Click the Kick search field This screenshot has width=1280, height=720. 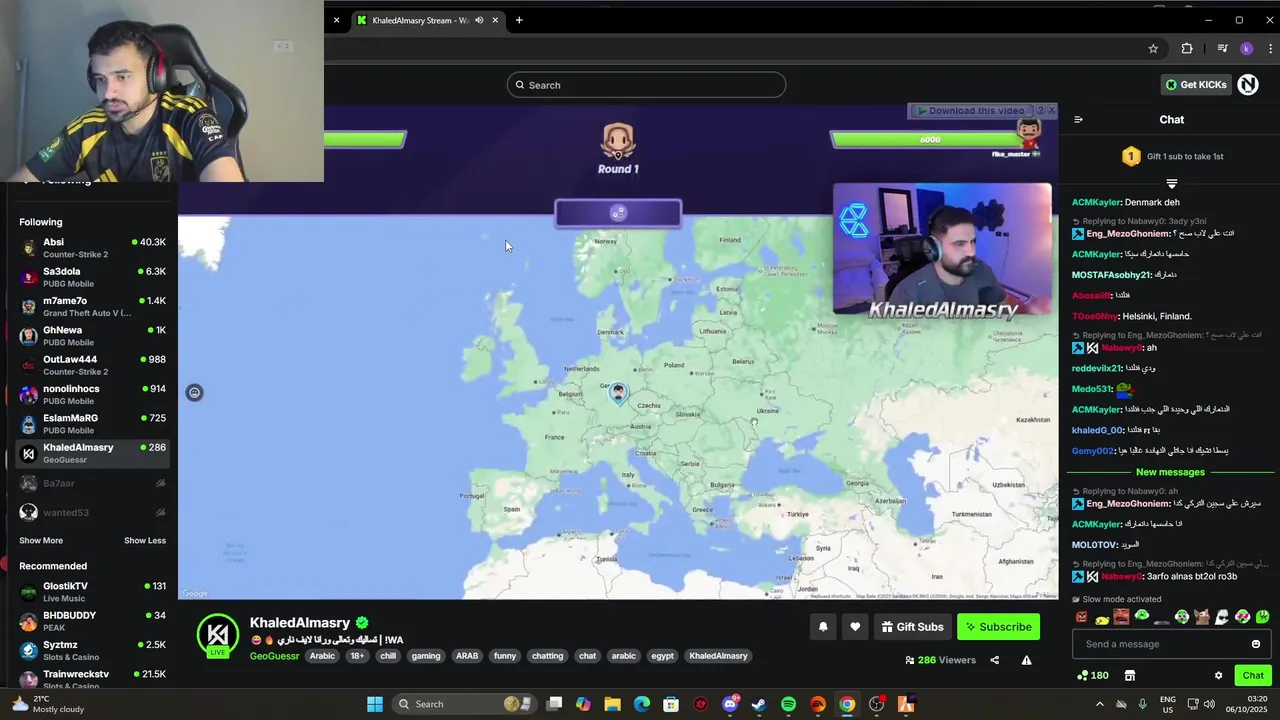pyautogui.click(x=646, y=85)
